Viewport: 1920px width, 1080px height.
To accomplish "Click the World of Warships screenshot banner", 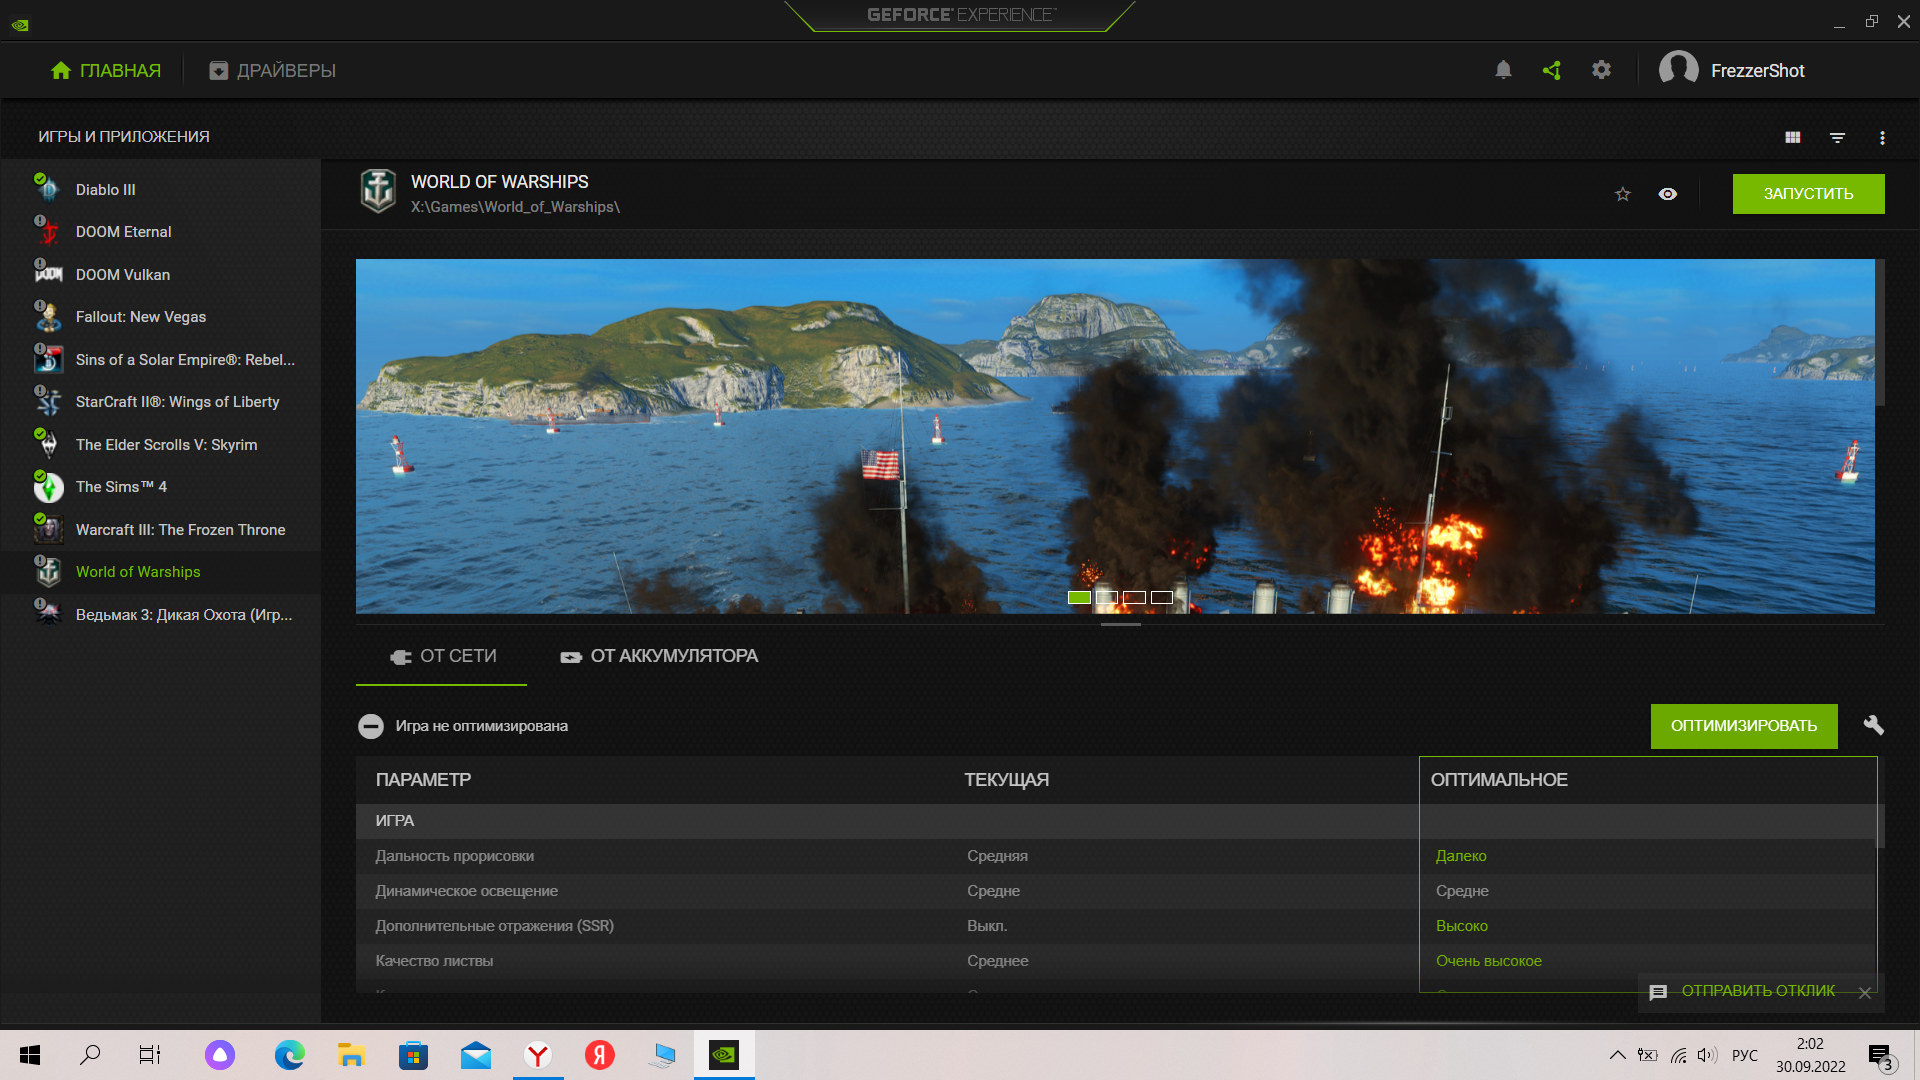I will click(1115, 436).
